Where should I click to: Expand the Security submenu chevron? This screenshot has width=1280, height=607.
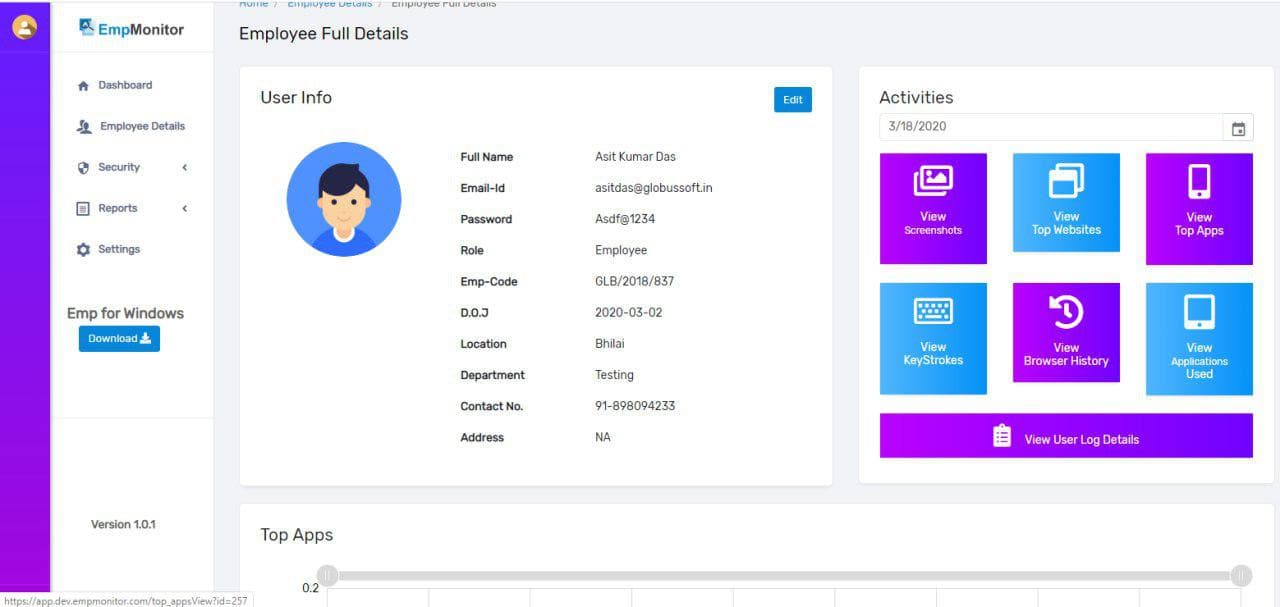(185, 168)
